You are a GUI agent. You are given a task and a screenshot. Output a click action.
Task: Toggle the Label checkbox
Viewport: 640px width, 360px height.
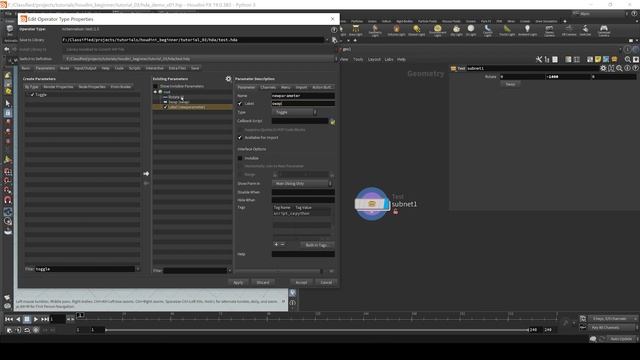(240, 104)
